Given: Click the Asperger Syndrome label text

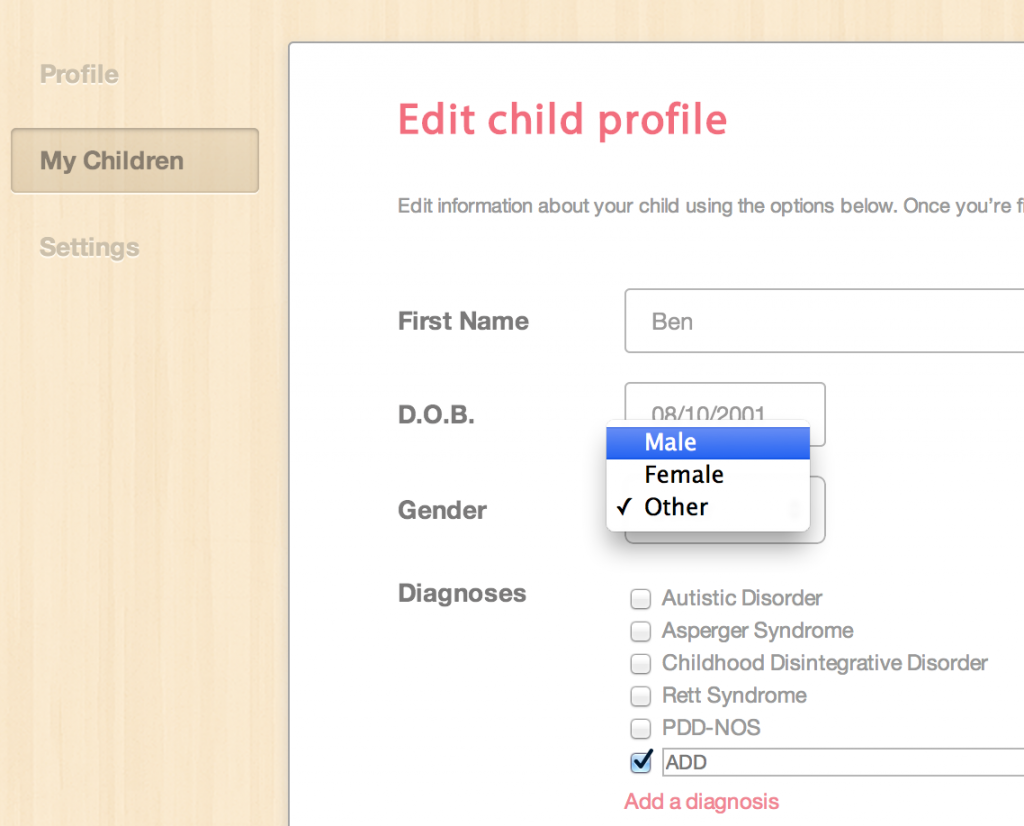Looking at the screenshot, I should pos(758,631).
